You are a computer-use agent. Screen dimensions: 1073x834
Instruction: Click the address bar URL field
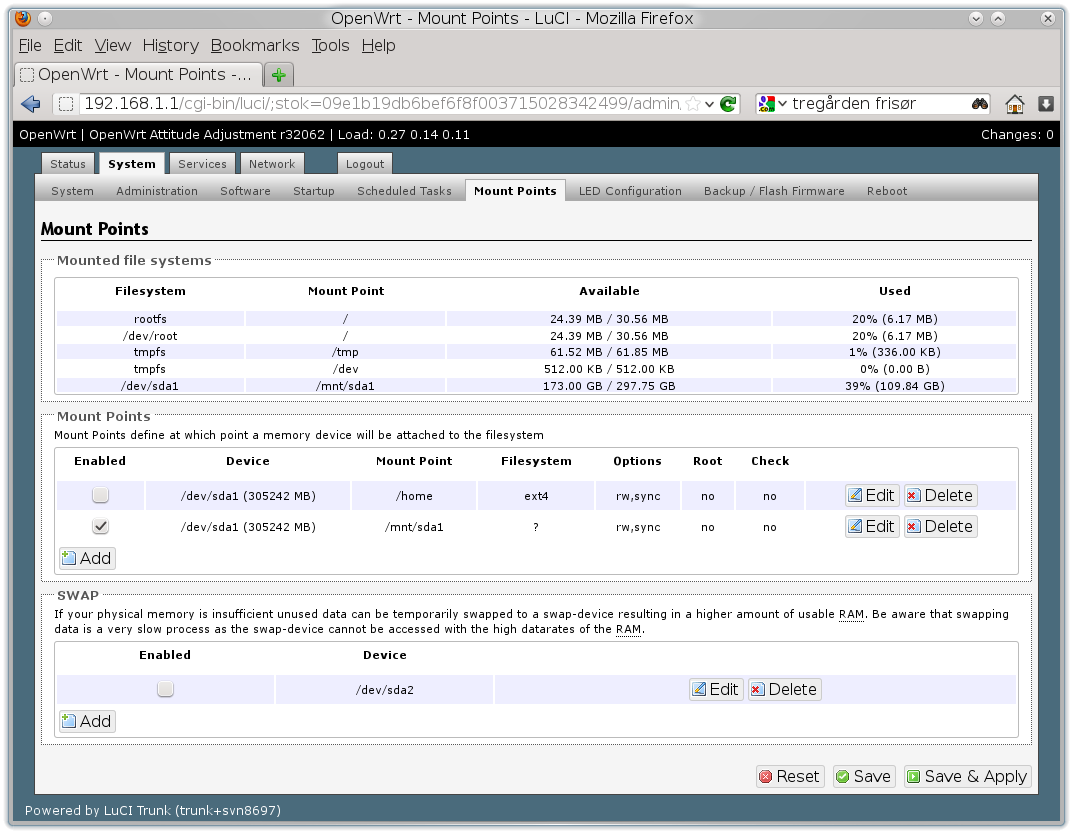[380, 104]
